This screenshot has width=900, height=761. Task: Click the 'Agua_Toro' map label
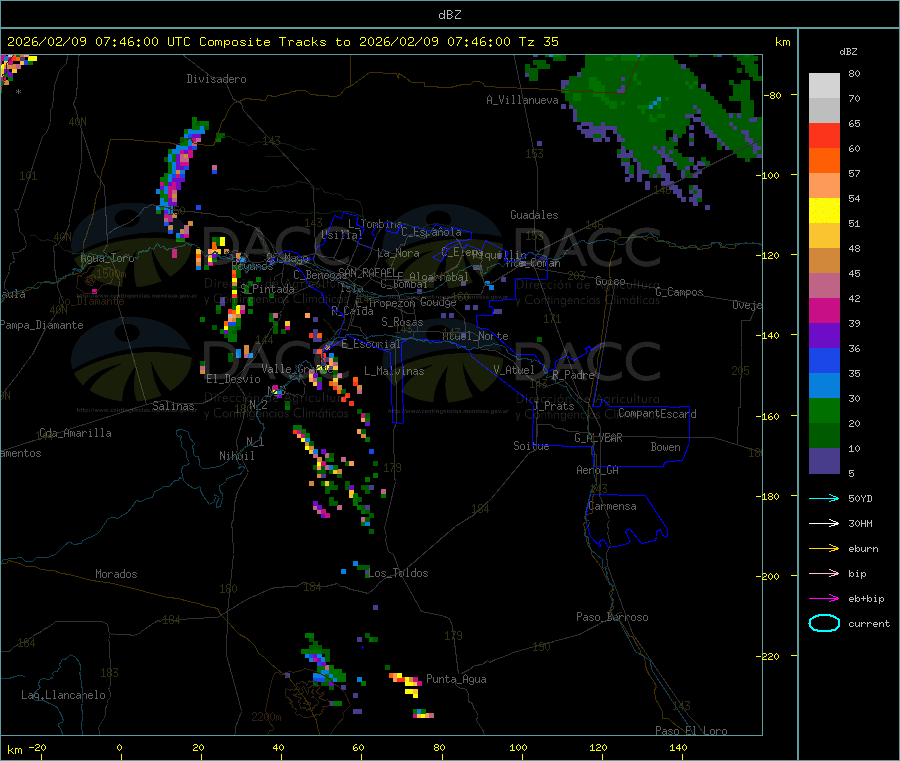(107, 258)
